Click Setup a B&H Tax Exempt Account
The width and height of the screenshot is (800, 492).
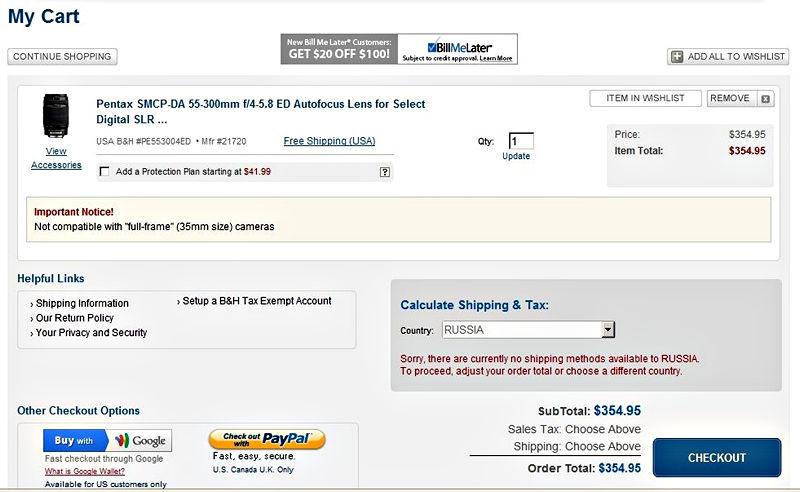click(257, 300)
